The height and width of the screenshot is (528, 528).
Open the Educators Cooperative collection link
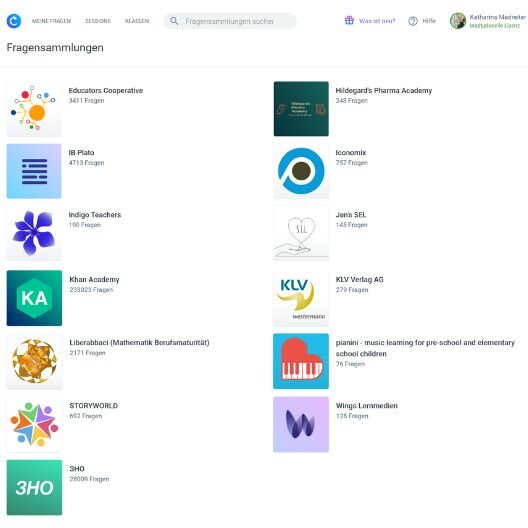pos(106,91)
